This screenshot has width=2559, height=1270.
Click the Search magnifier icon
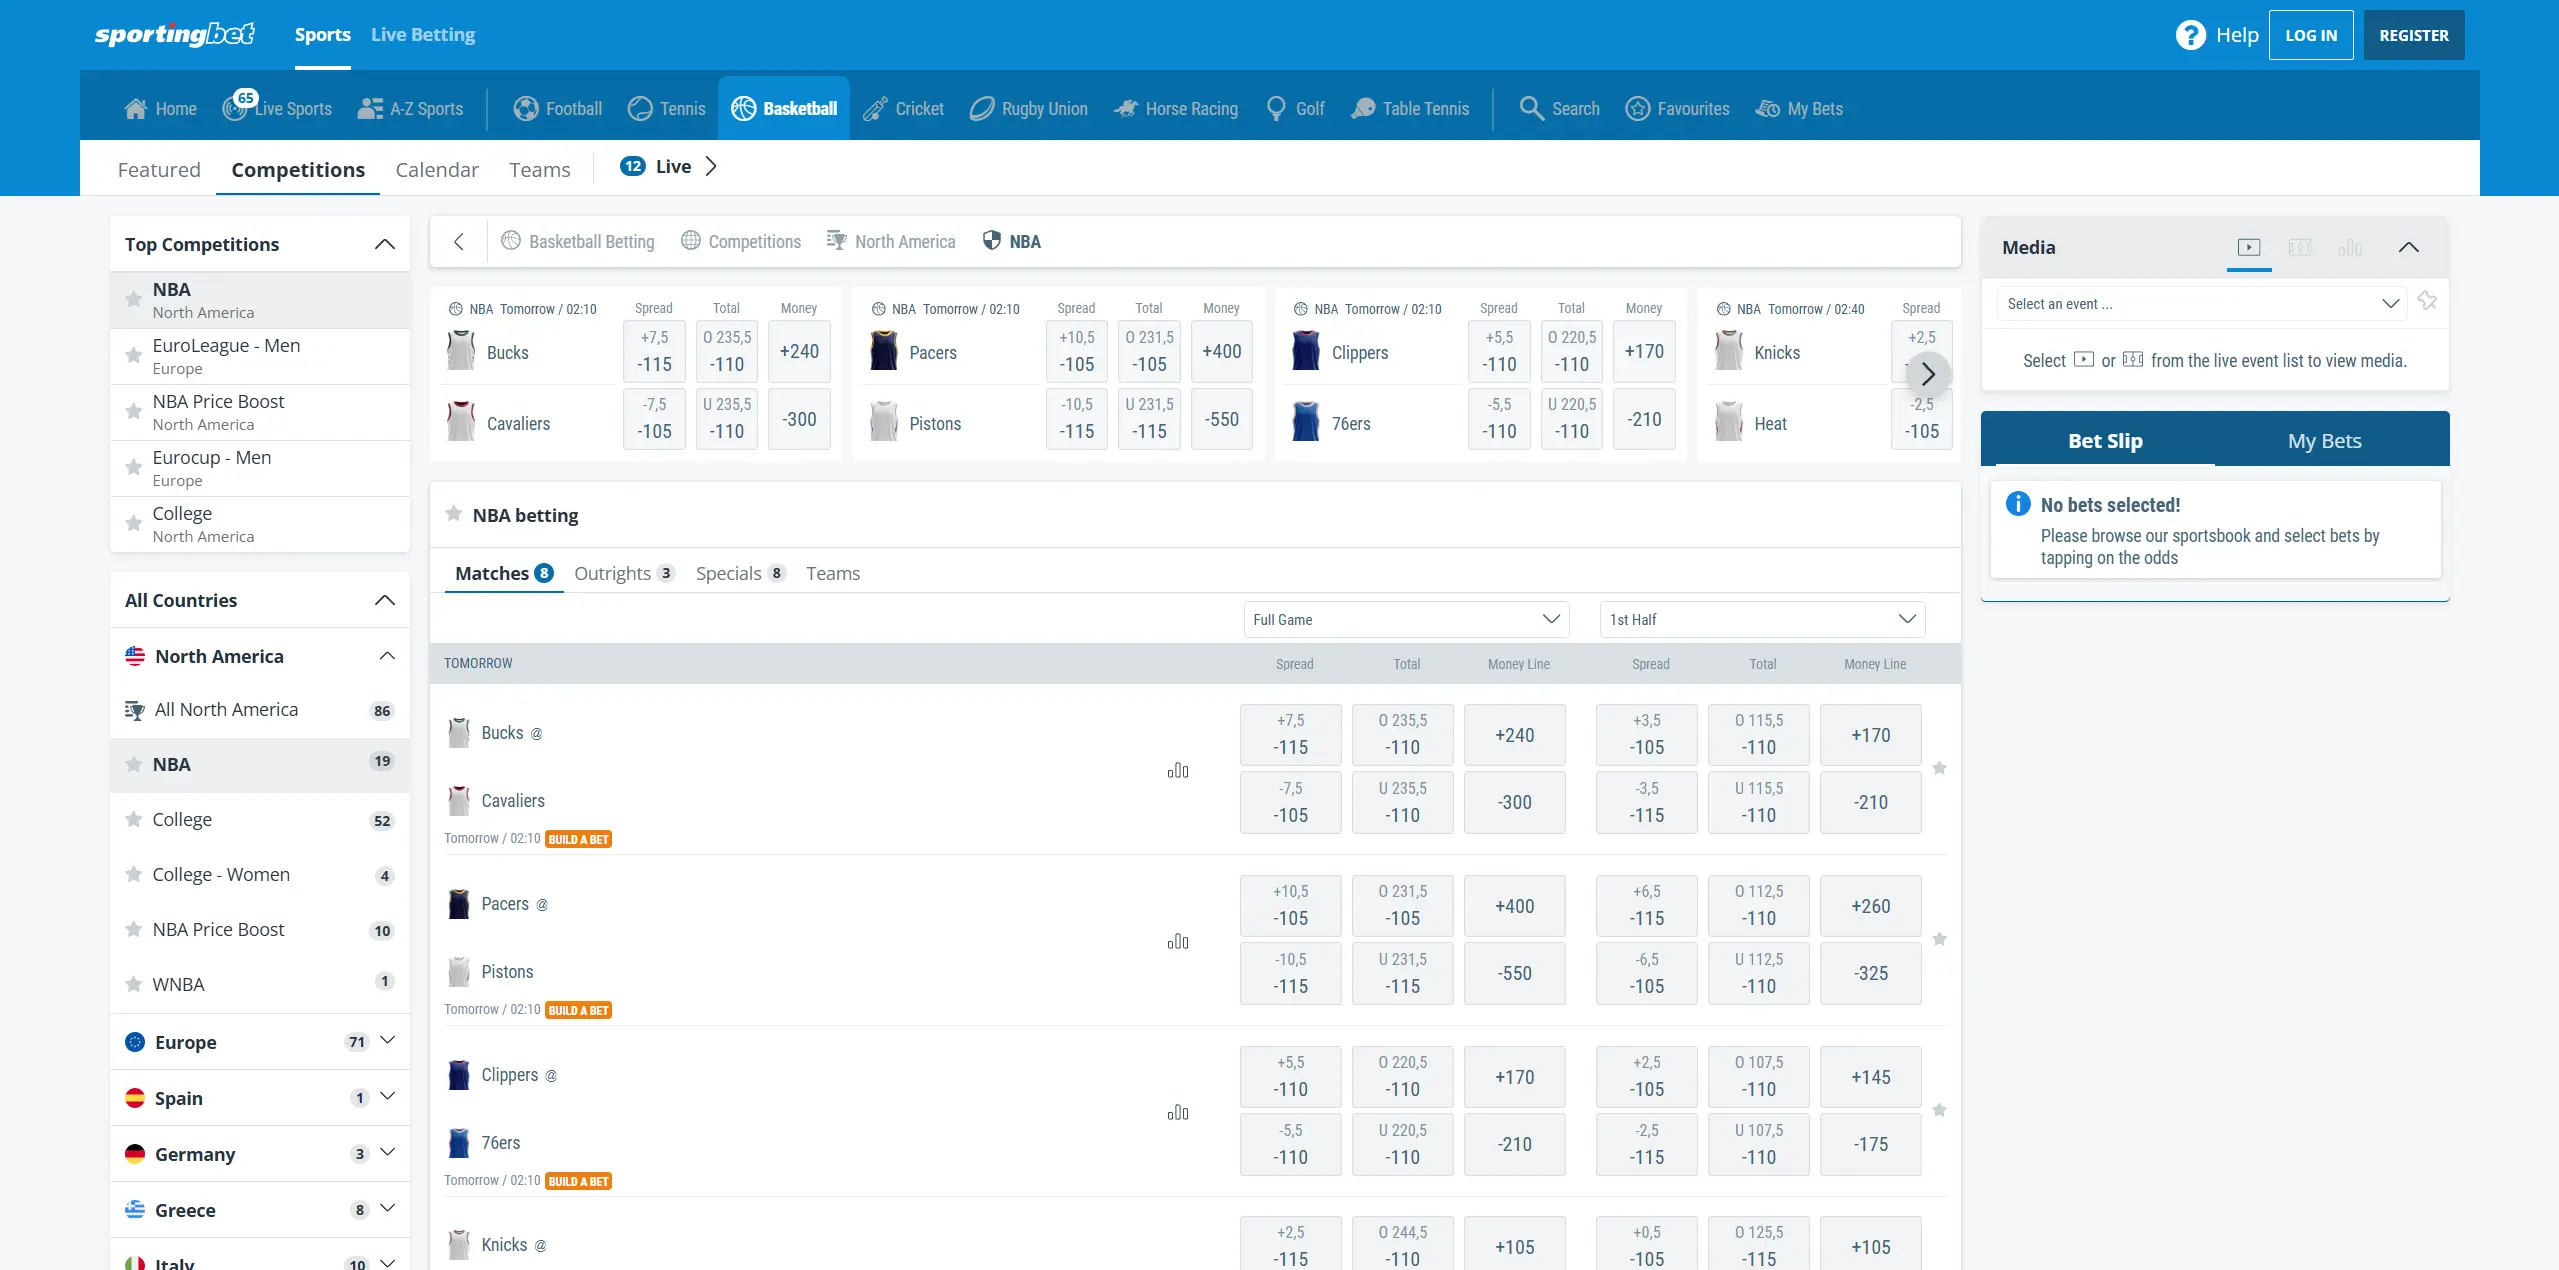pos(1531,108)
